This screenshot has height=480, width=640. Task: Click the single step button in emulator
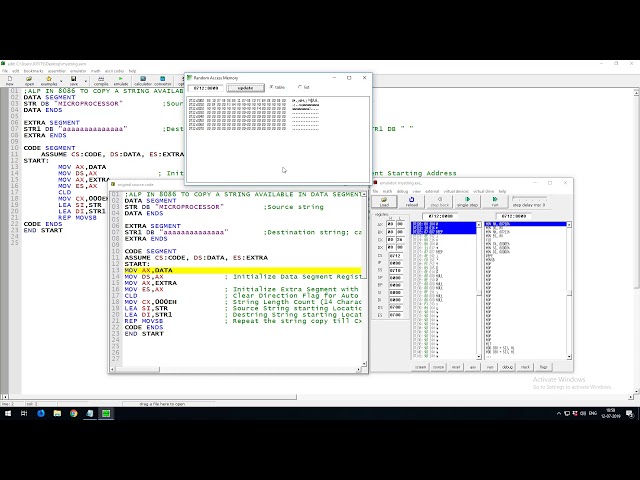coord(467,201)
